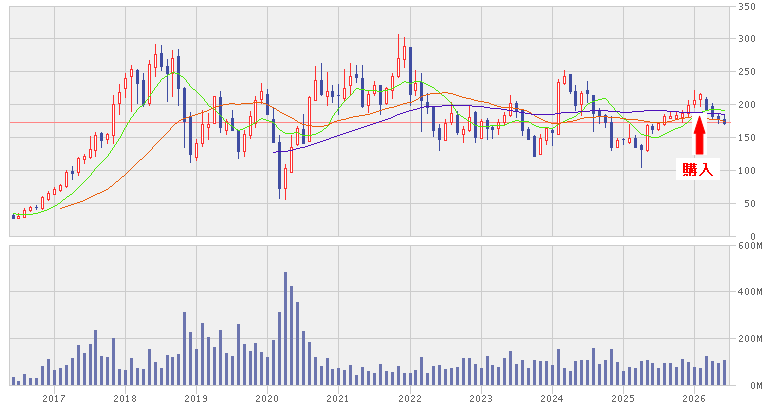Click the 2017 year label on axis
Image resolution: width=767 pixels, height=404 pixels.
point(54,398)
